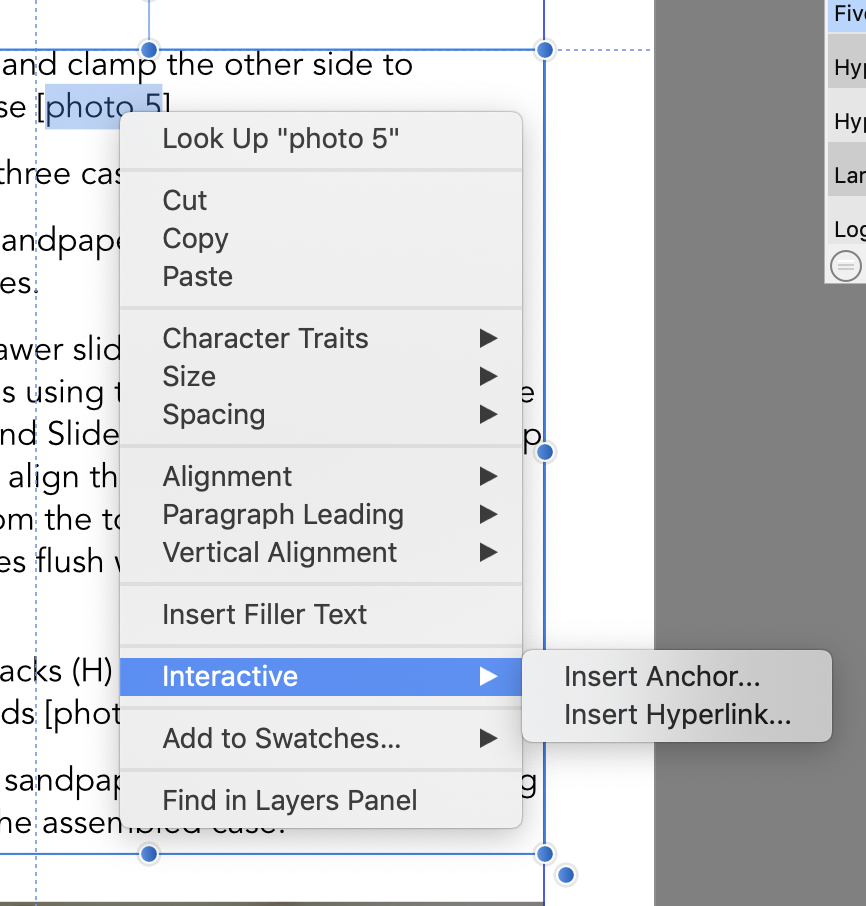Open the Spacing submenu
Image resolution: width=866 pixels, height=906 pixels.
[321, 415]
